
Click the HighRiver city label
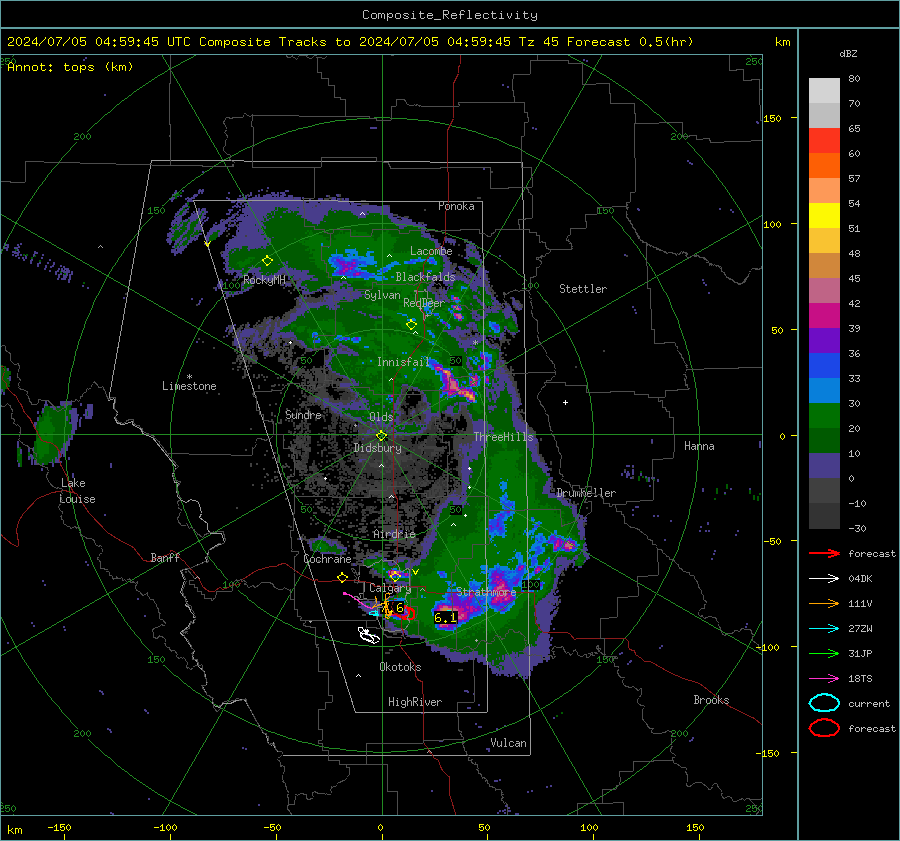pyautogui.click(x=415, y=702)
